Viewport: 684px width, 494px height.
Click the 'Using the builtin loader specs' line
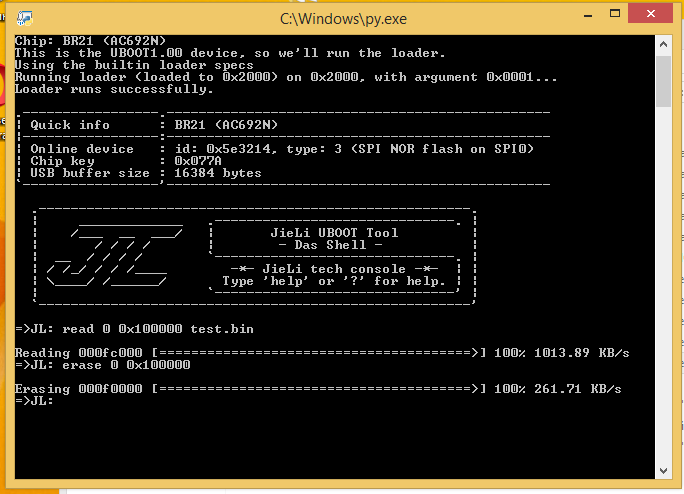134,65
